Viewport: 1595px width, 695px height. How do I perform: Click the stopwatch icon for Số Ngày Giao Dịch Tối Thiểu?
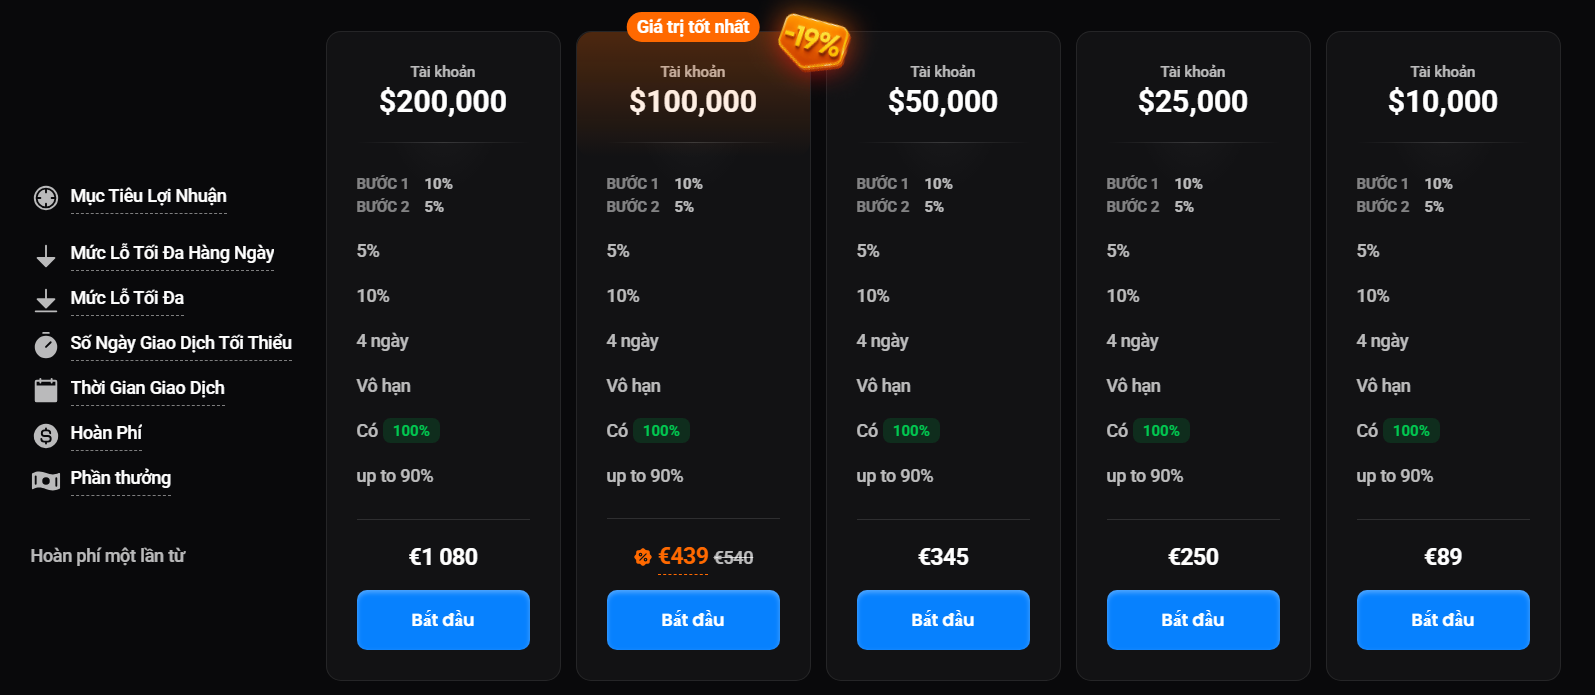[x=46, y=345]
